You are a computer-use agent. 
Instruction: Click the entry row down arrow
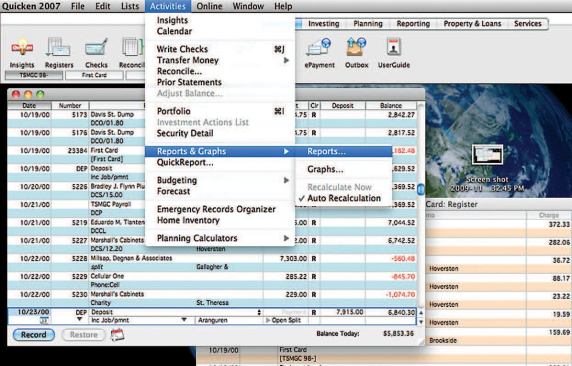click(421, 321)
